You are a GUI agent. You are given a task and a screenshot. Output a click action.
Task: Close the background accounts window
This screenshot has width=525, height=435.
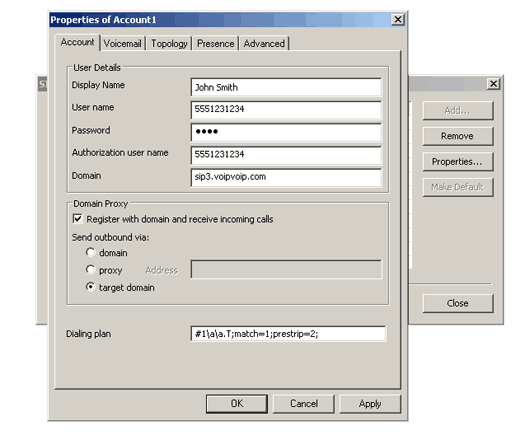[x=493, y=84]
